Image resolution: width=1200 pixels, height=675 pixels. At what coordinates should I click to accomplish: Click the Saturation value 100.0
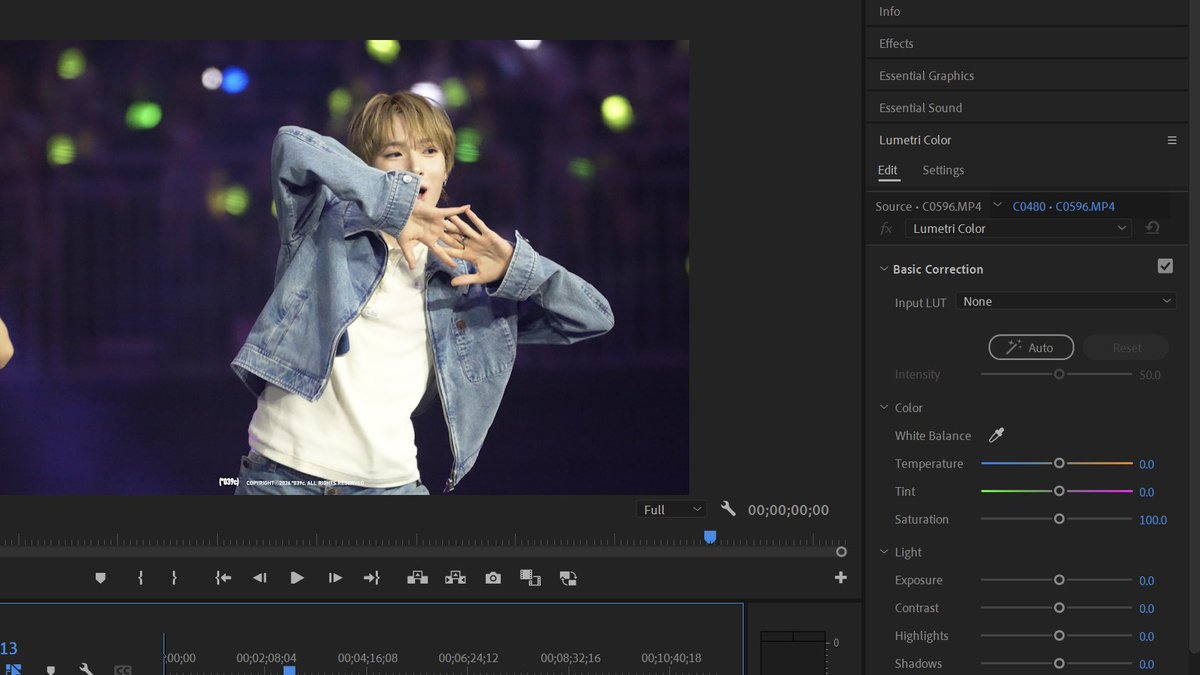(x=1153, y=520)
